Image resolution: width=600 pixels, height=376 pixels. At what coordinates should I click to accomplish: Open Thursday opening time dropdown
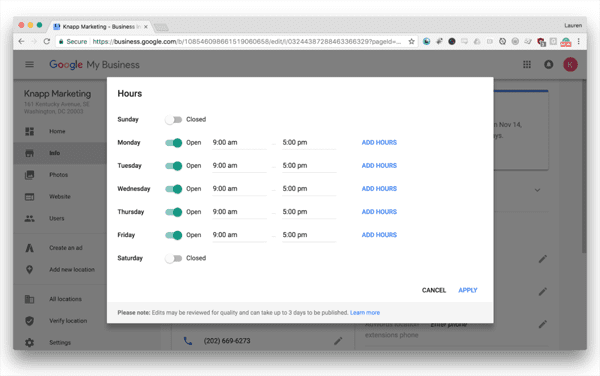pyautogui.click(x=239, y=212)
